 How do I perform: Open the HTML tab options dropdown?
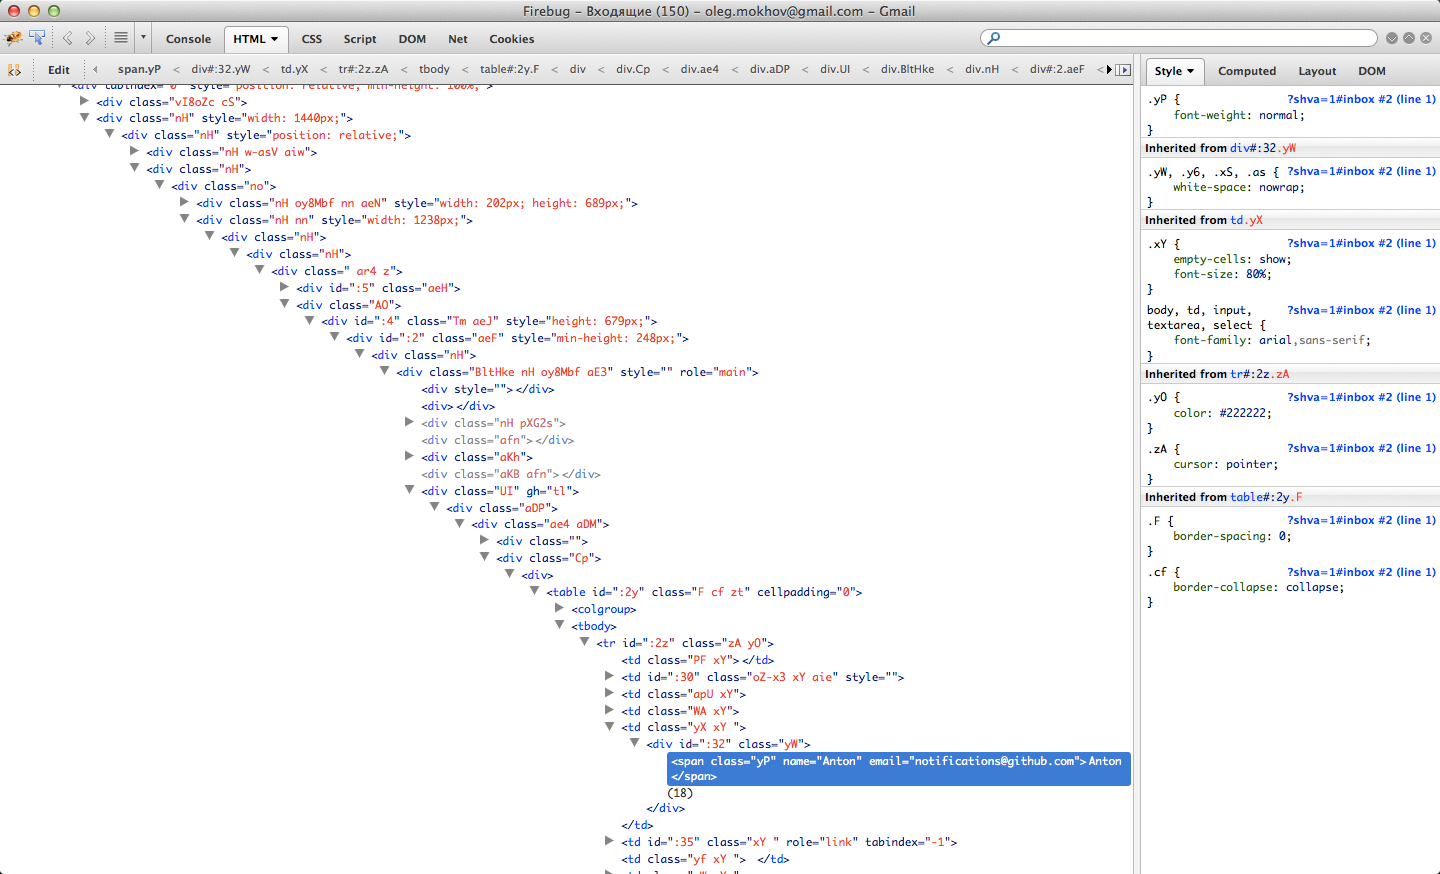click(274, 39)
